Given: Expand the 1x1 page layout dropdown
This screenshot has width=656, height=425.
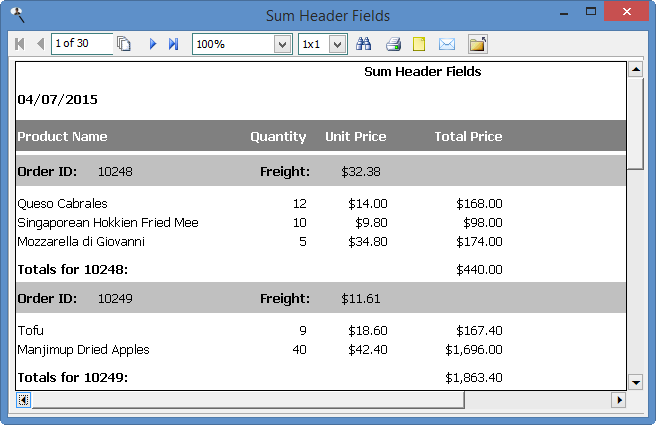Looking at the screenshot, I should [337, 44].
